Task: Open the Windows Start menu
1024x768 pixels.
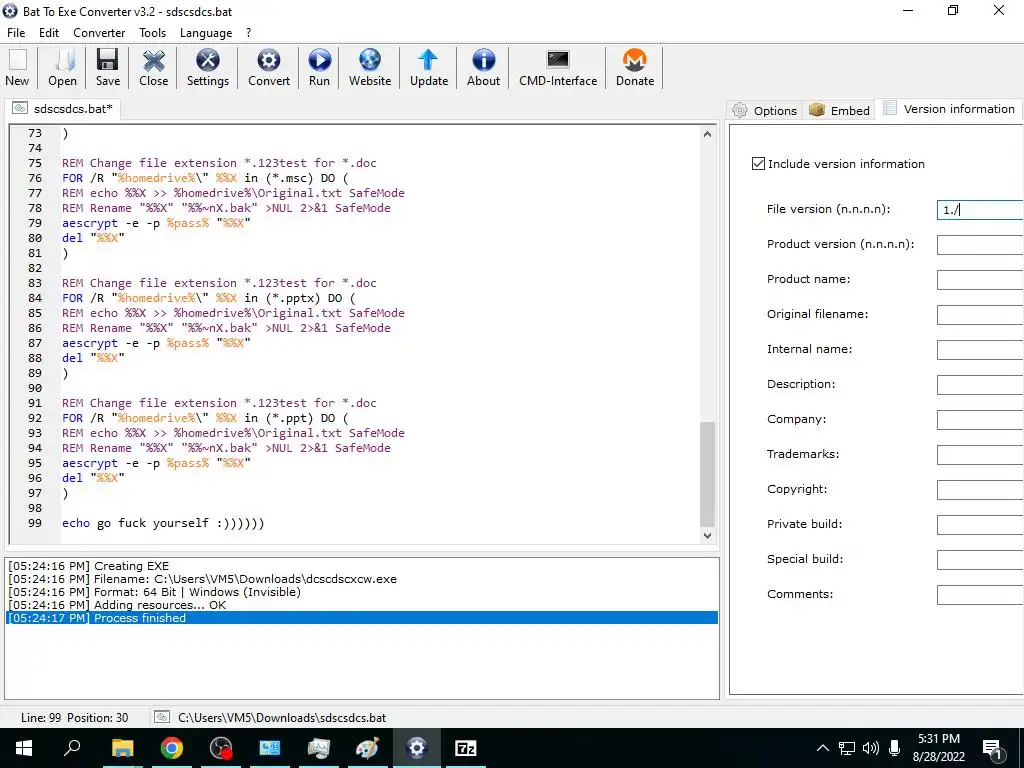Action: coord(24,748)
